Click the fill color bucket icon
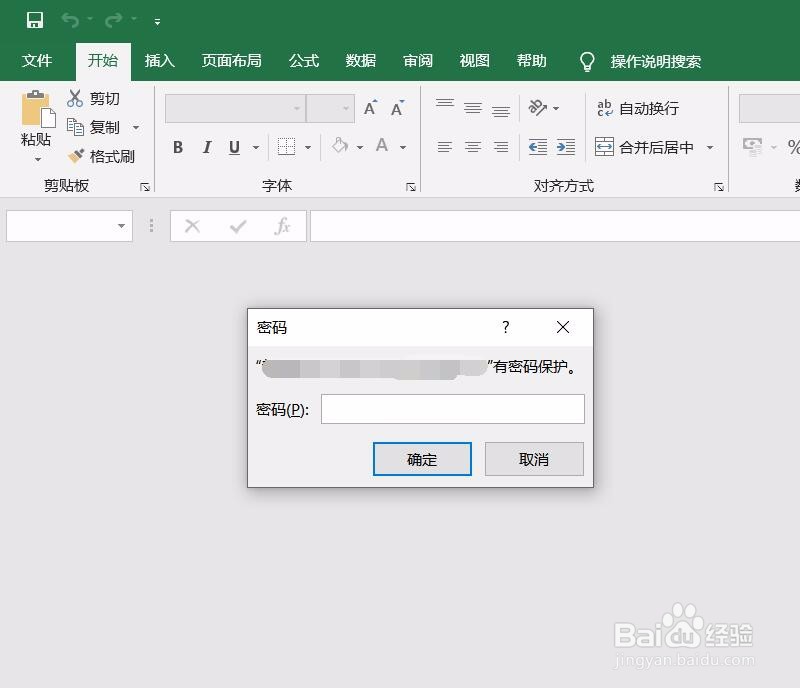 click(340, 146)
